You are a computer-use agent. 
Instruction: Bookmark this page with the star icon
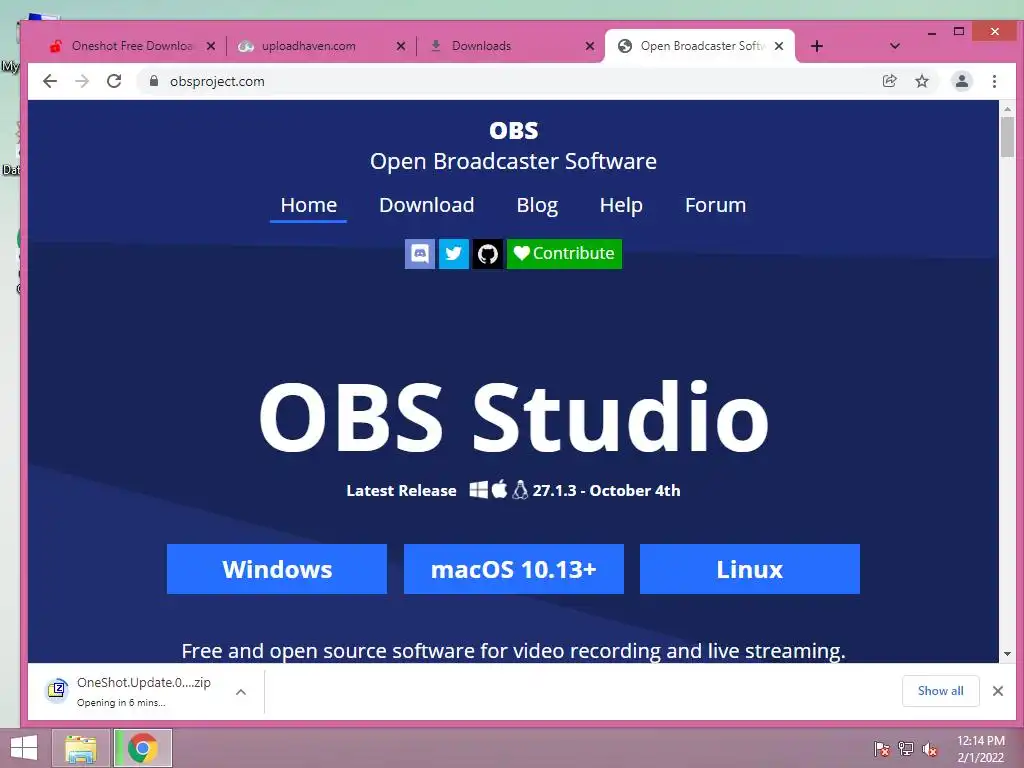tap(921, 81)
